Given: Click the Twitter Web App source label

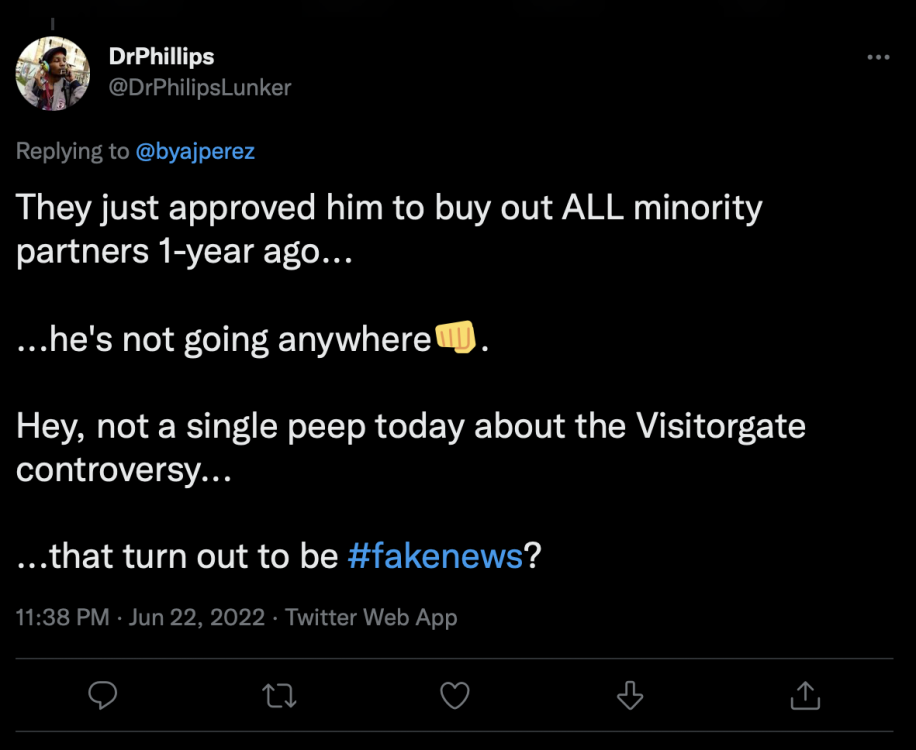Looking at the screenshot, I should 371,617.
